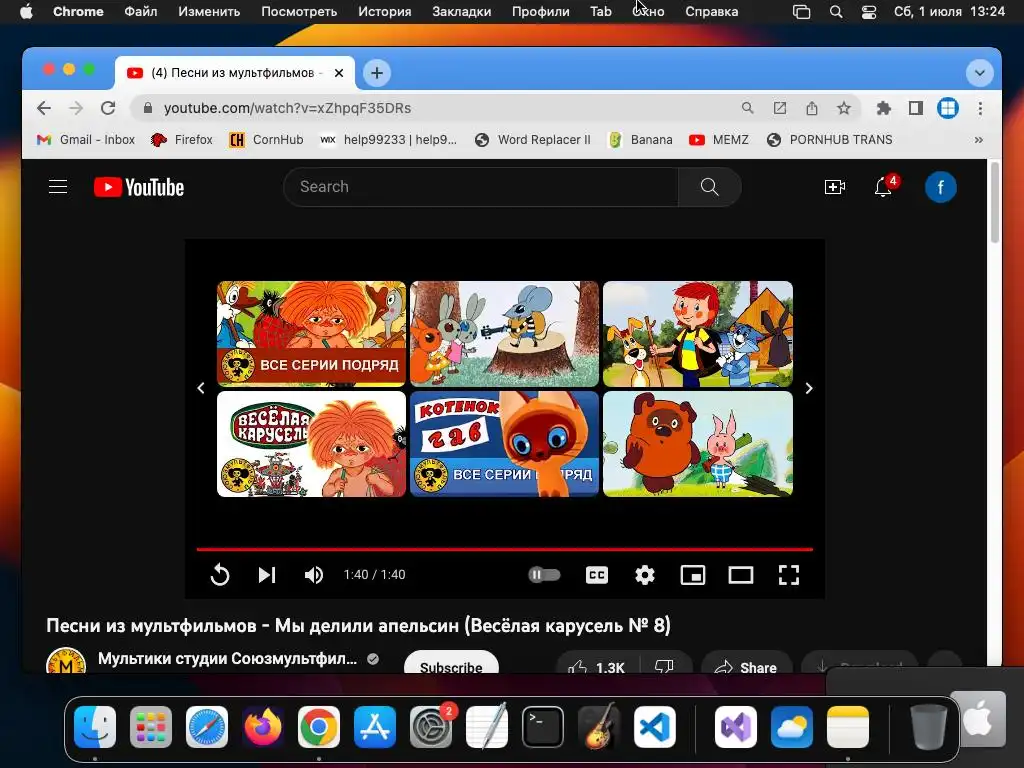Screen dimensions: 1024x768
Task: Open the Banana bookmark
Action: pos(640,140)
